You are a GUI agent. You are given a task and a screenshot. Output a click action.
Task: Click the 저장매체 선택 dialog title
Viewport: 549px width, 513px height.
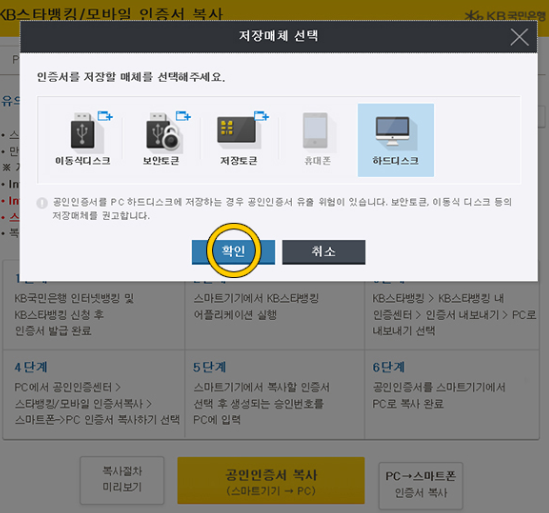coord(278,36)
